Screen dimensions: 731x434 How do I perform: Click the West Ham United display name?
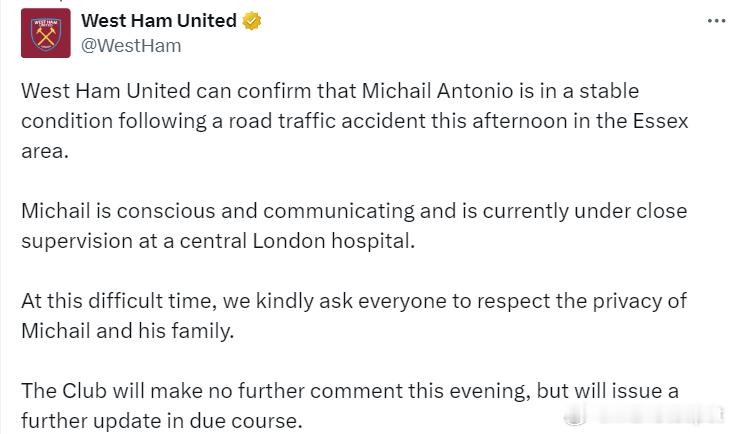click(x=159, y=21)
